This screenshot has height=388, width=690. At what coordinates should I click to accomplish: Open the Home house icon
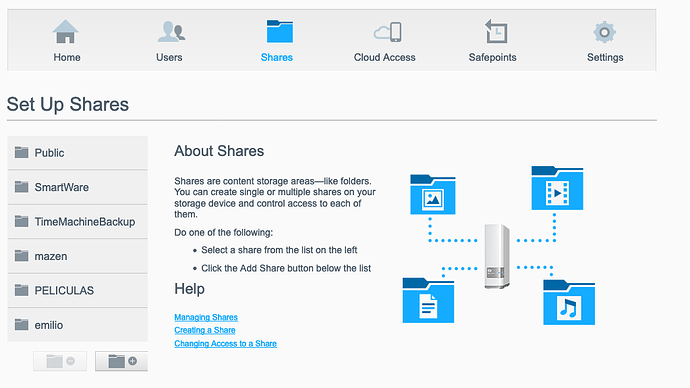coord(66,32)
